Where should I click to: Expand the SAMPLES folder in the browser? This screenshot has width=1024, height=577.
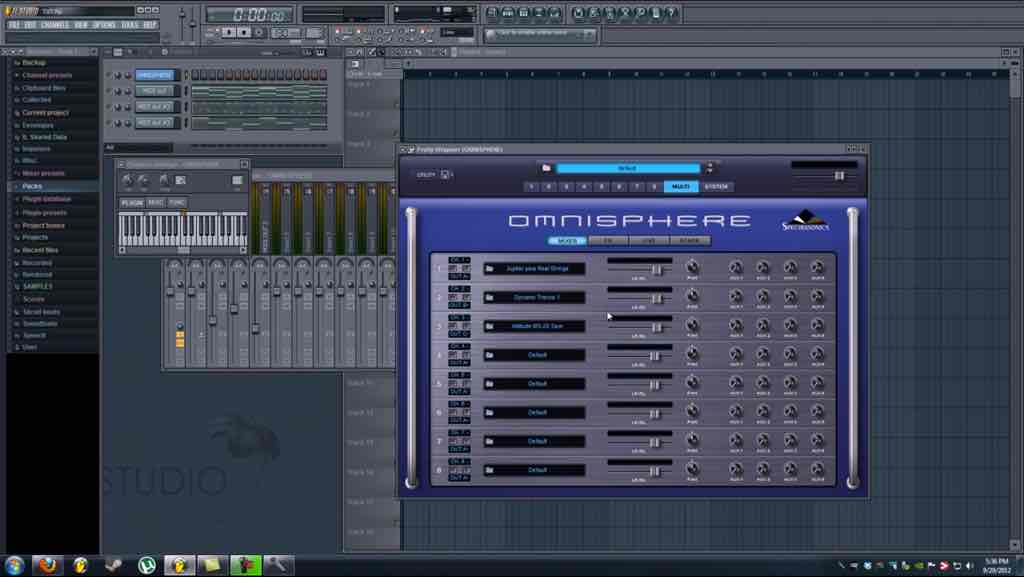37,287
